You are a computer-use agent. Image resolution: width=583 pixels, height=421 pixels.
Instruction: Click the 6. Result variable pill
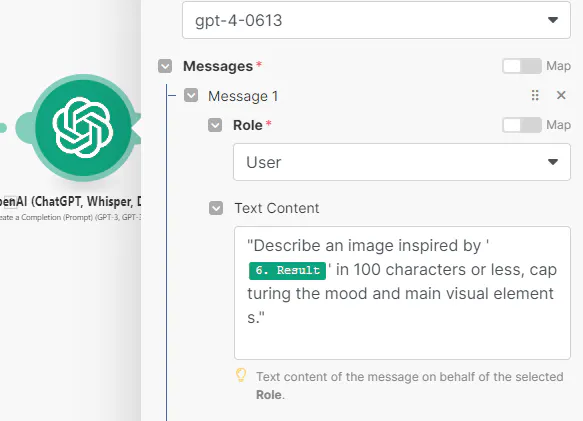point(287,270)
